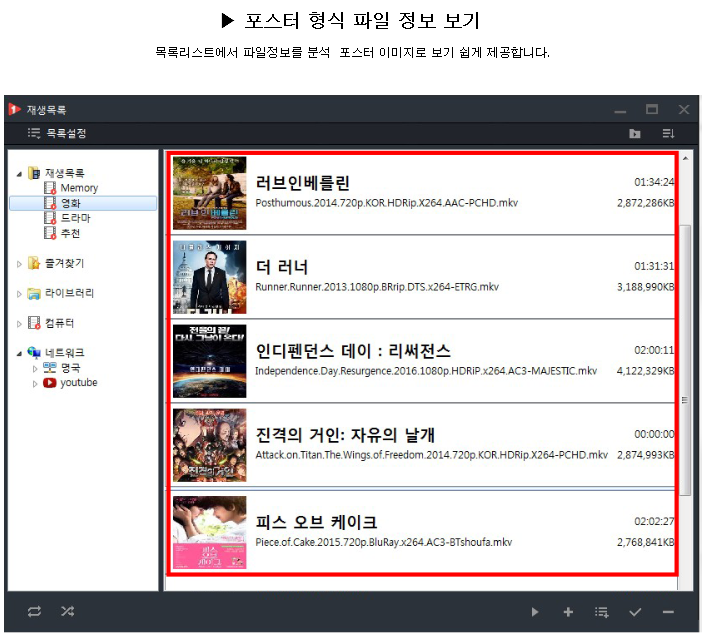Click the scrollbar up arrow
The image size is (704, 640).
686,158
